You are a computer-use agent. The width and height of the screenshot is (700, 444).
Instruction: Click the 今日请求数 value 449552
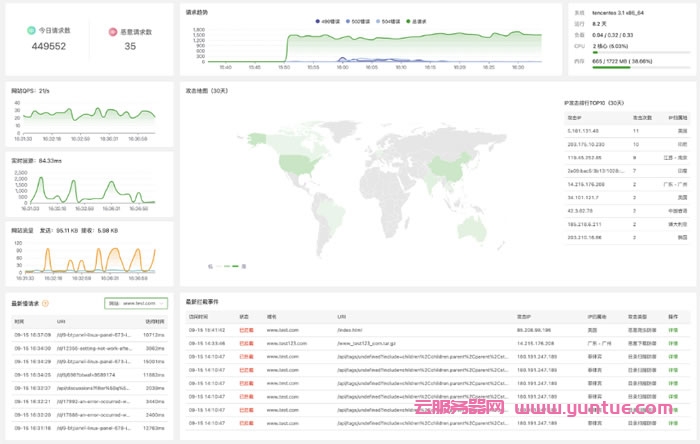[x=49, y=46]
